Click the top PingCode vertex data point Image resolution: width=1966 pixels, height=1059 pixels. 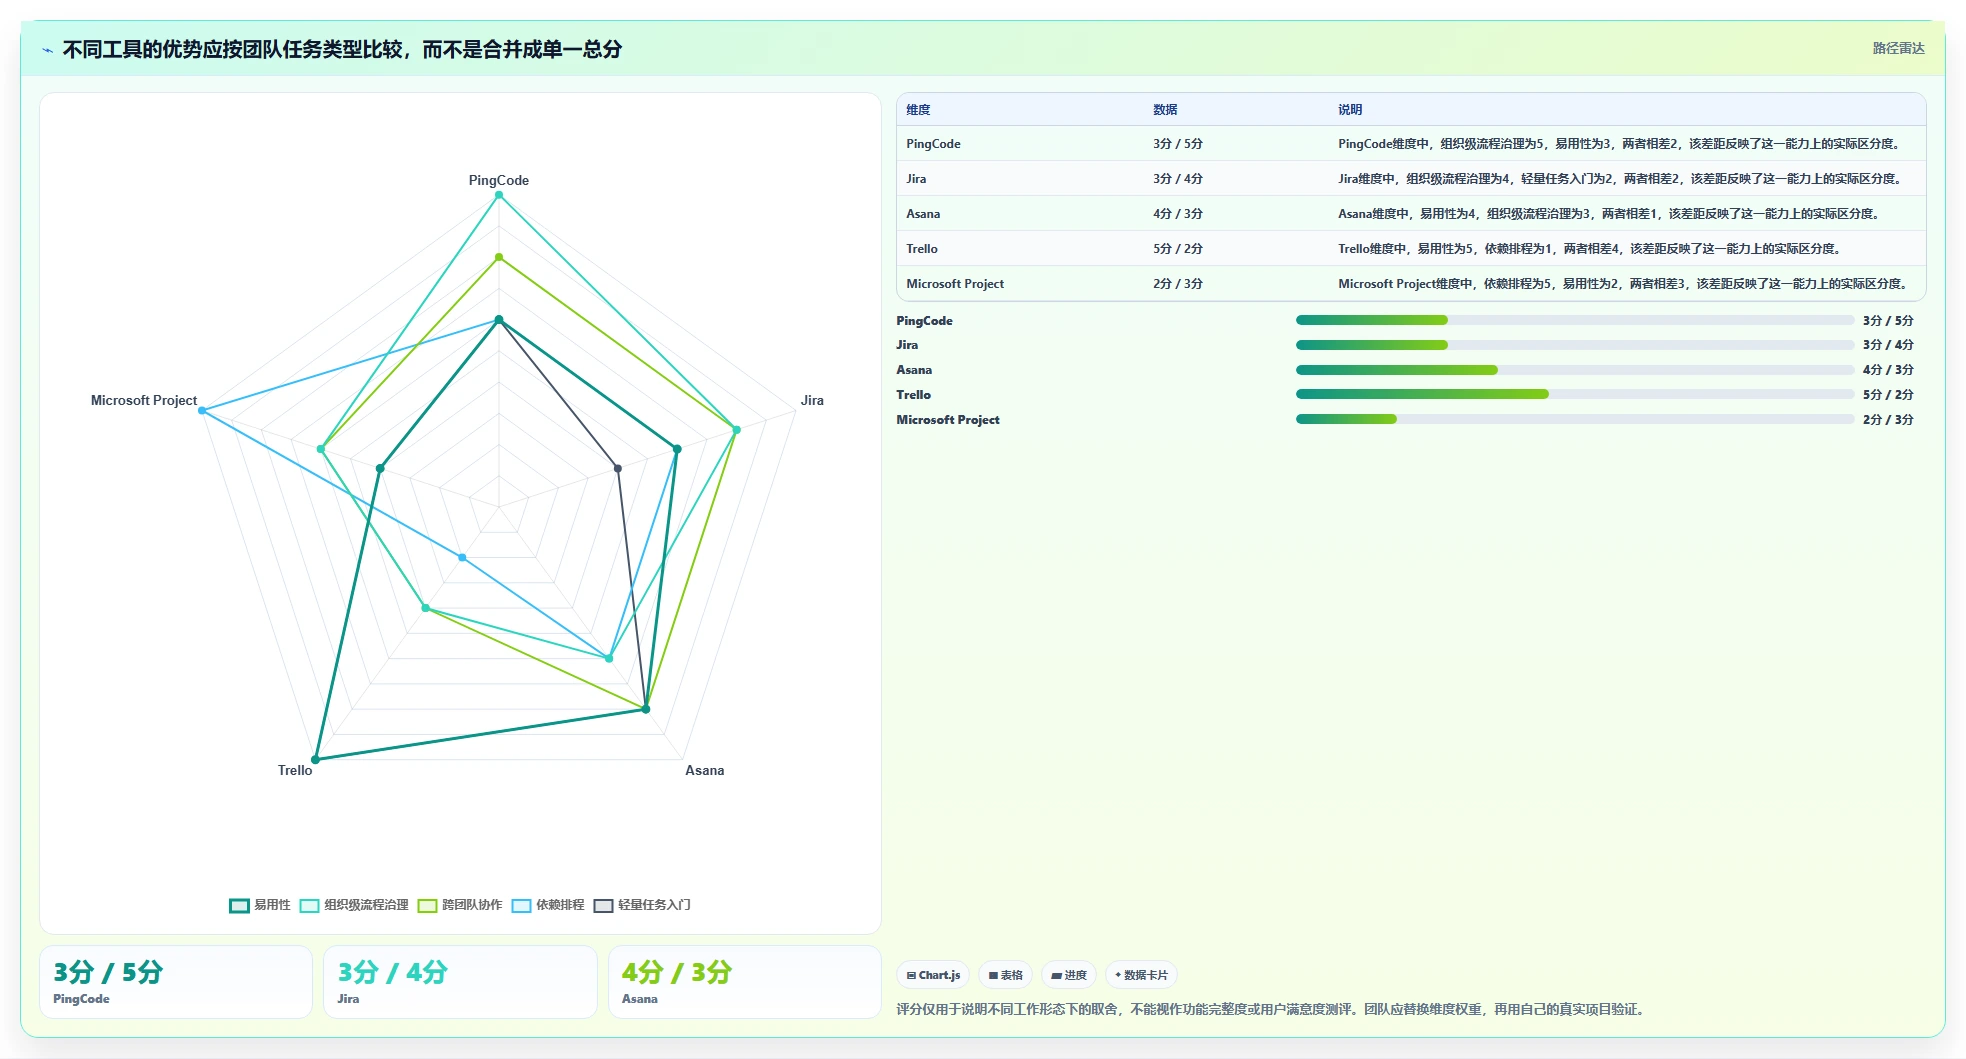pos(499,195)
